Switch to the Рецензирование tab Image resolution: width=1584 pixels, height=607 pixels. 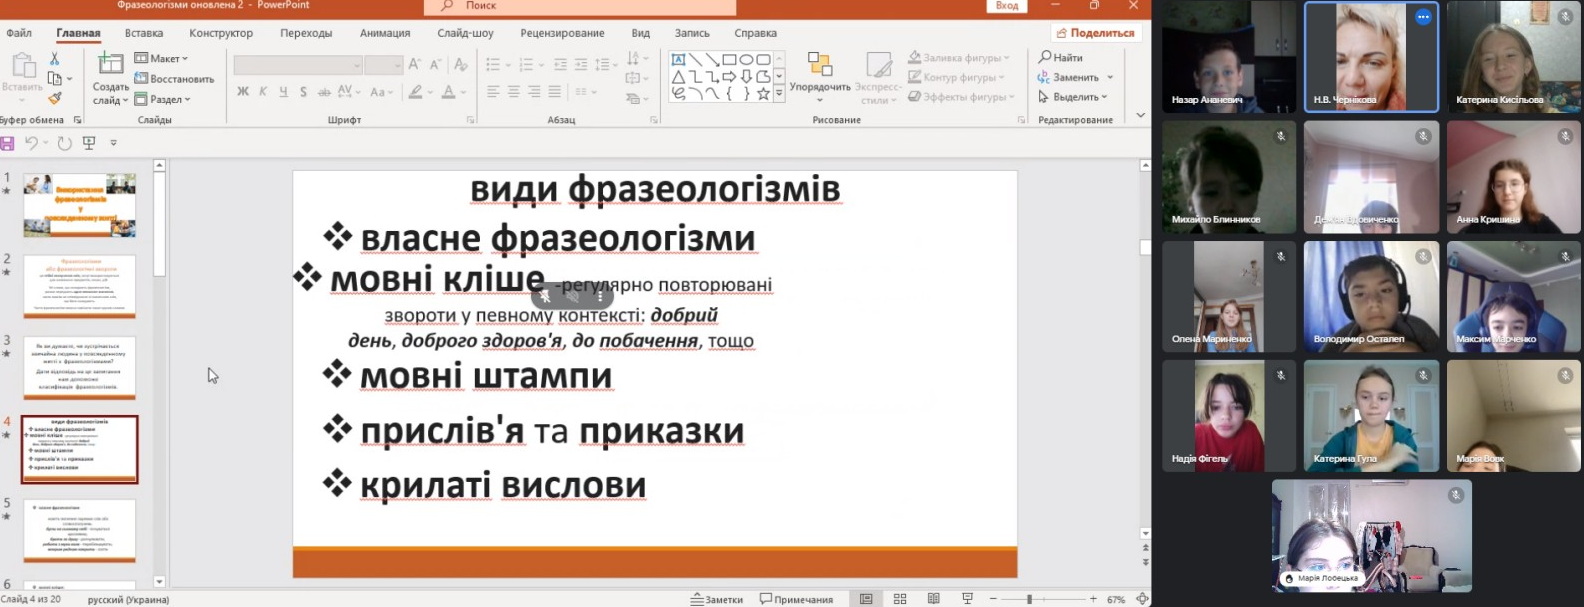point(562,33)
